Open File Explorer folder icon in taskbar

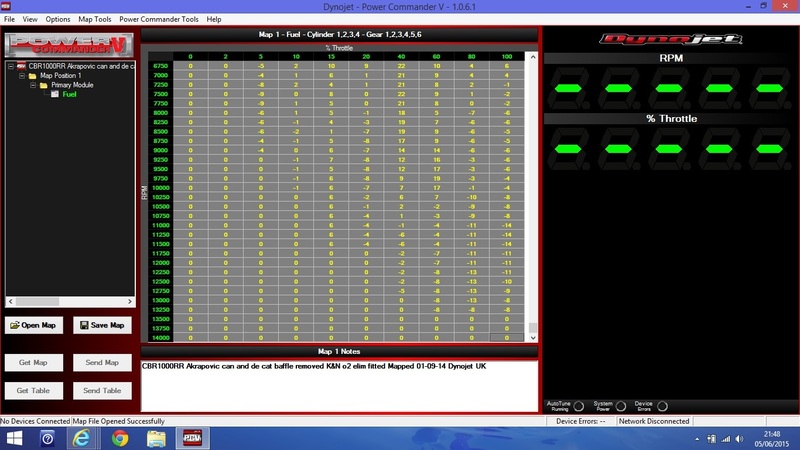(x=157, y=438)
